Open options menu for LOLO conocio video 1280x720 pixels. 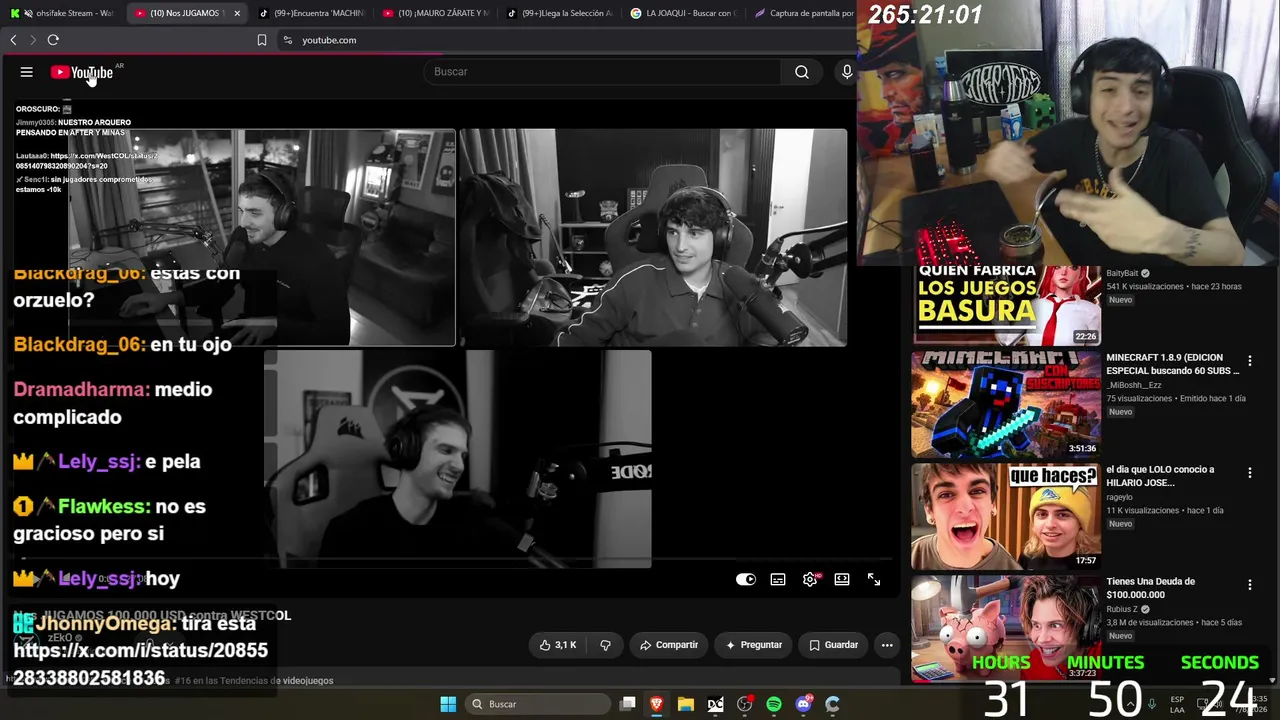(1249, 472)
